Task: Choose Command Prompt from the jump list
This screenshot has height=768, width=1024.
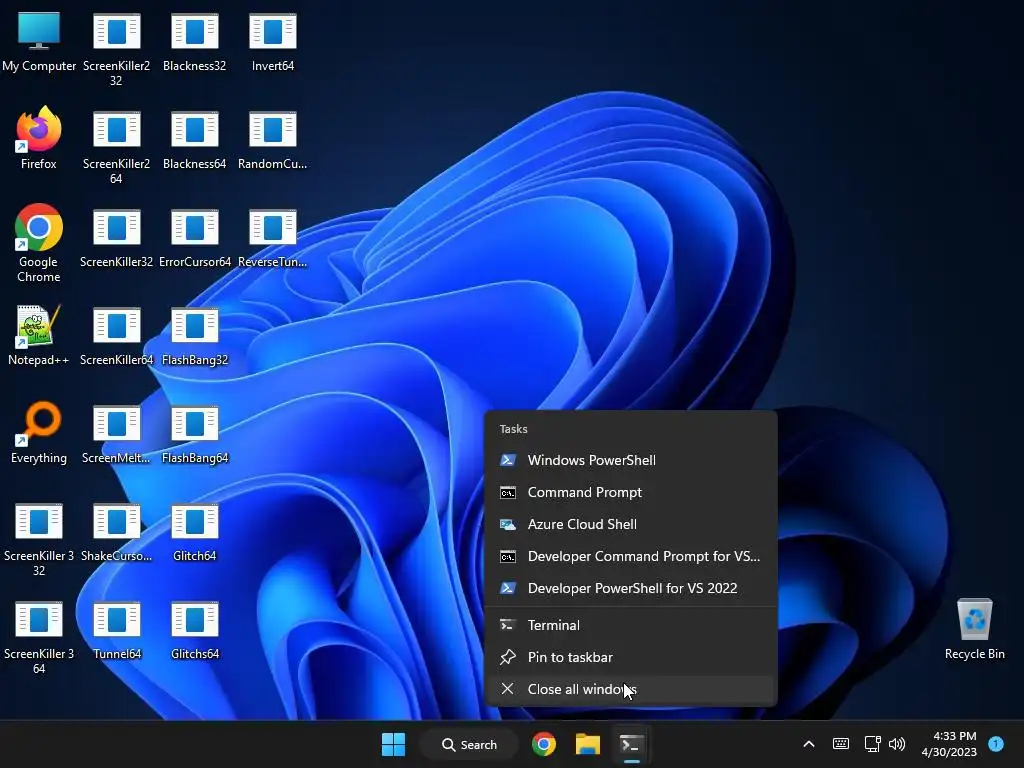Action: pyautogui.click(x=632, y=492)
